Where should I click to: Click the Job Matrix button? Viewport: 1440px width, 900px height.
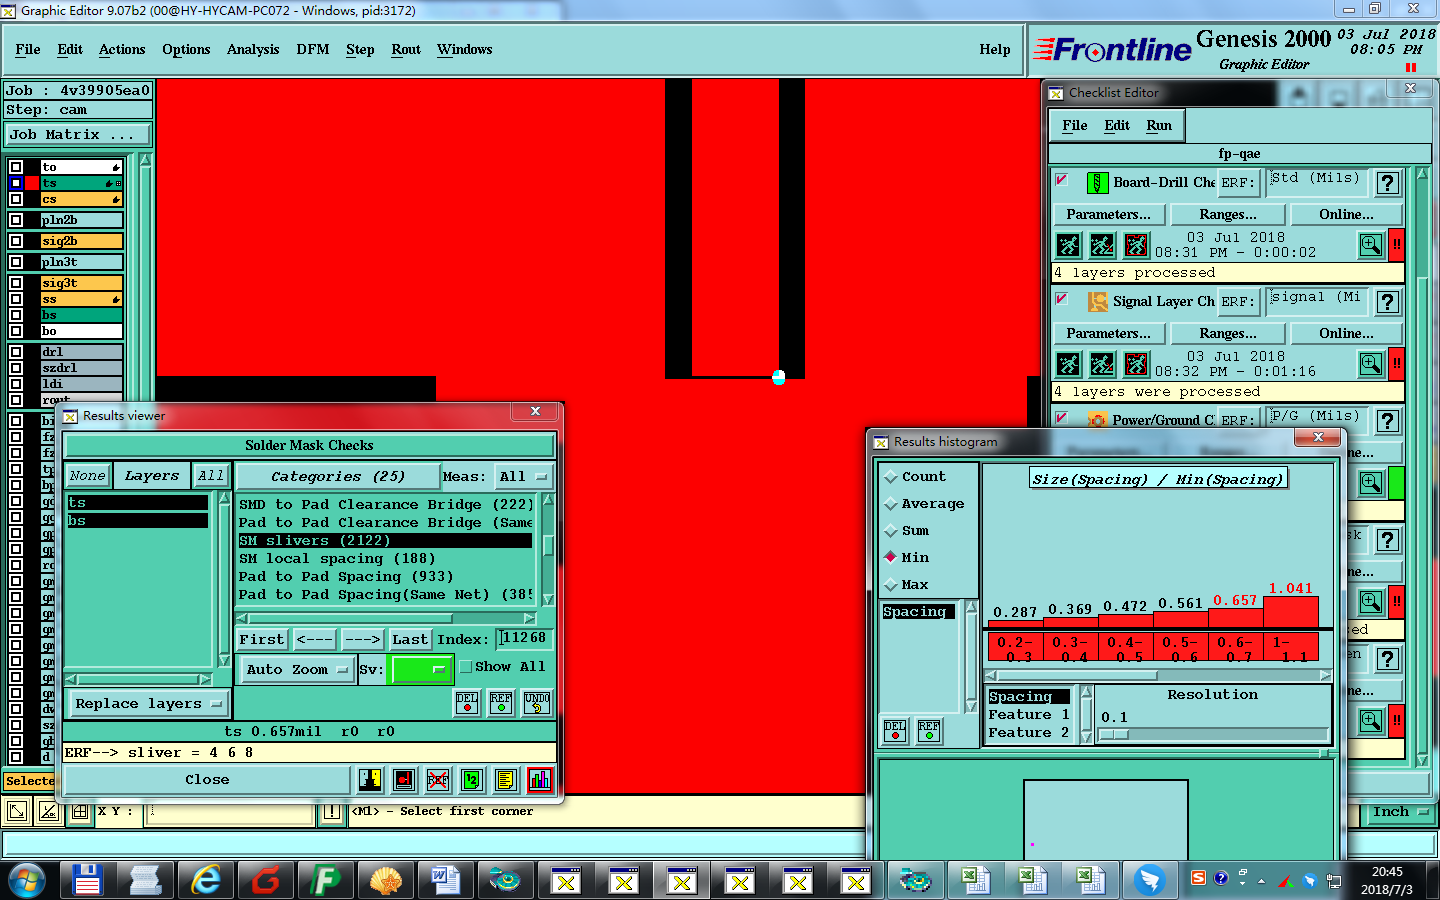78,134
